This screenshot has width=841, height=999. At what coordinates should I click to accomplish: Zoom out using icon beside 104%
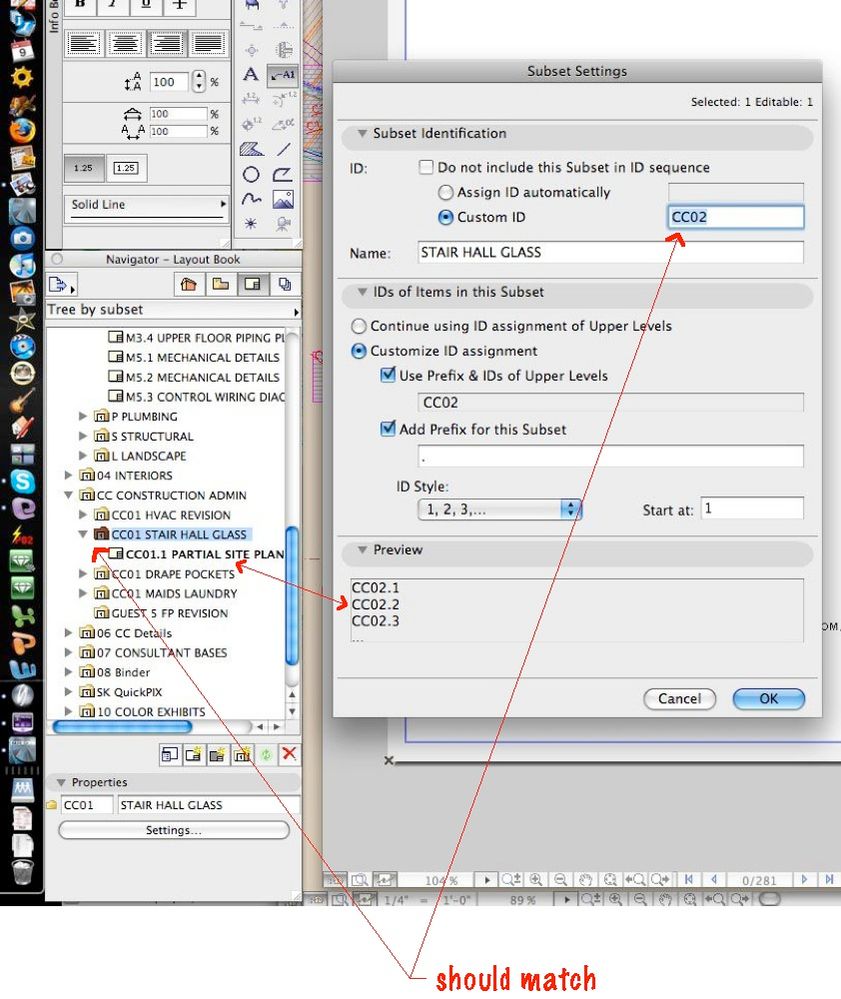pos(560,879)
